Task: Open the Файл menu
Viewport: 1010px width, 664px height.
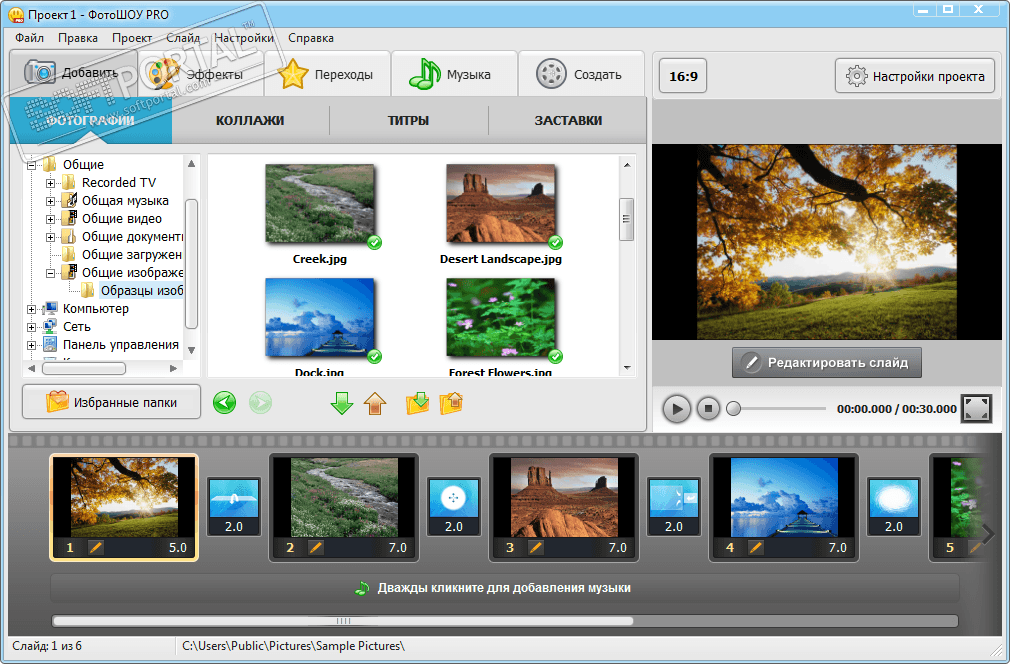Action: click(x=30, y=38)
